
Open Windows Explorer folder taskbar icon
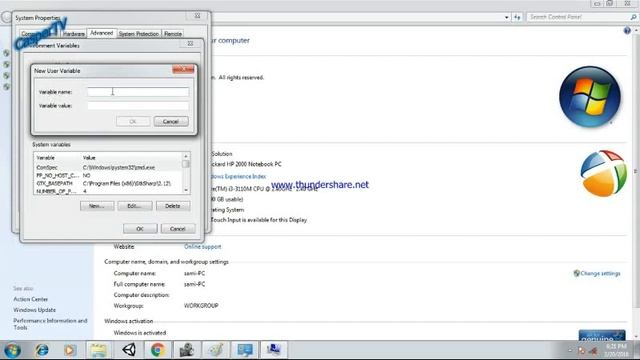tap(99, 350)
